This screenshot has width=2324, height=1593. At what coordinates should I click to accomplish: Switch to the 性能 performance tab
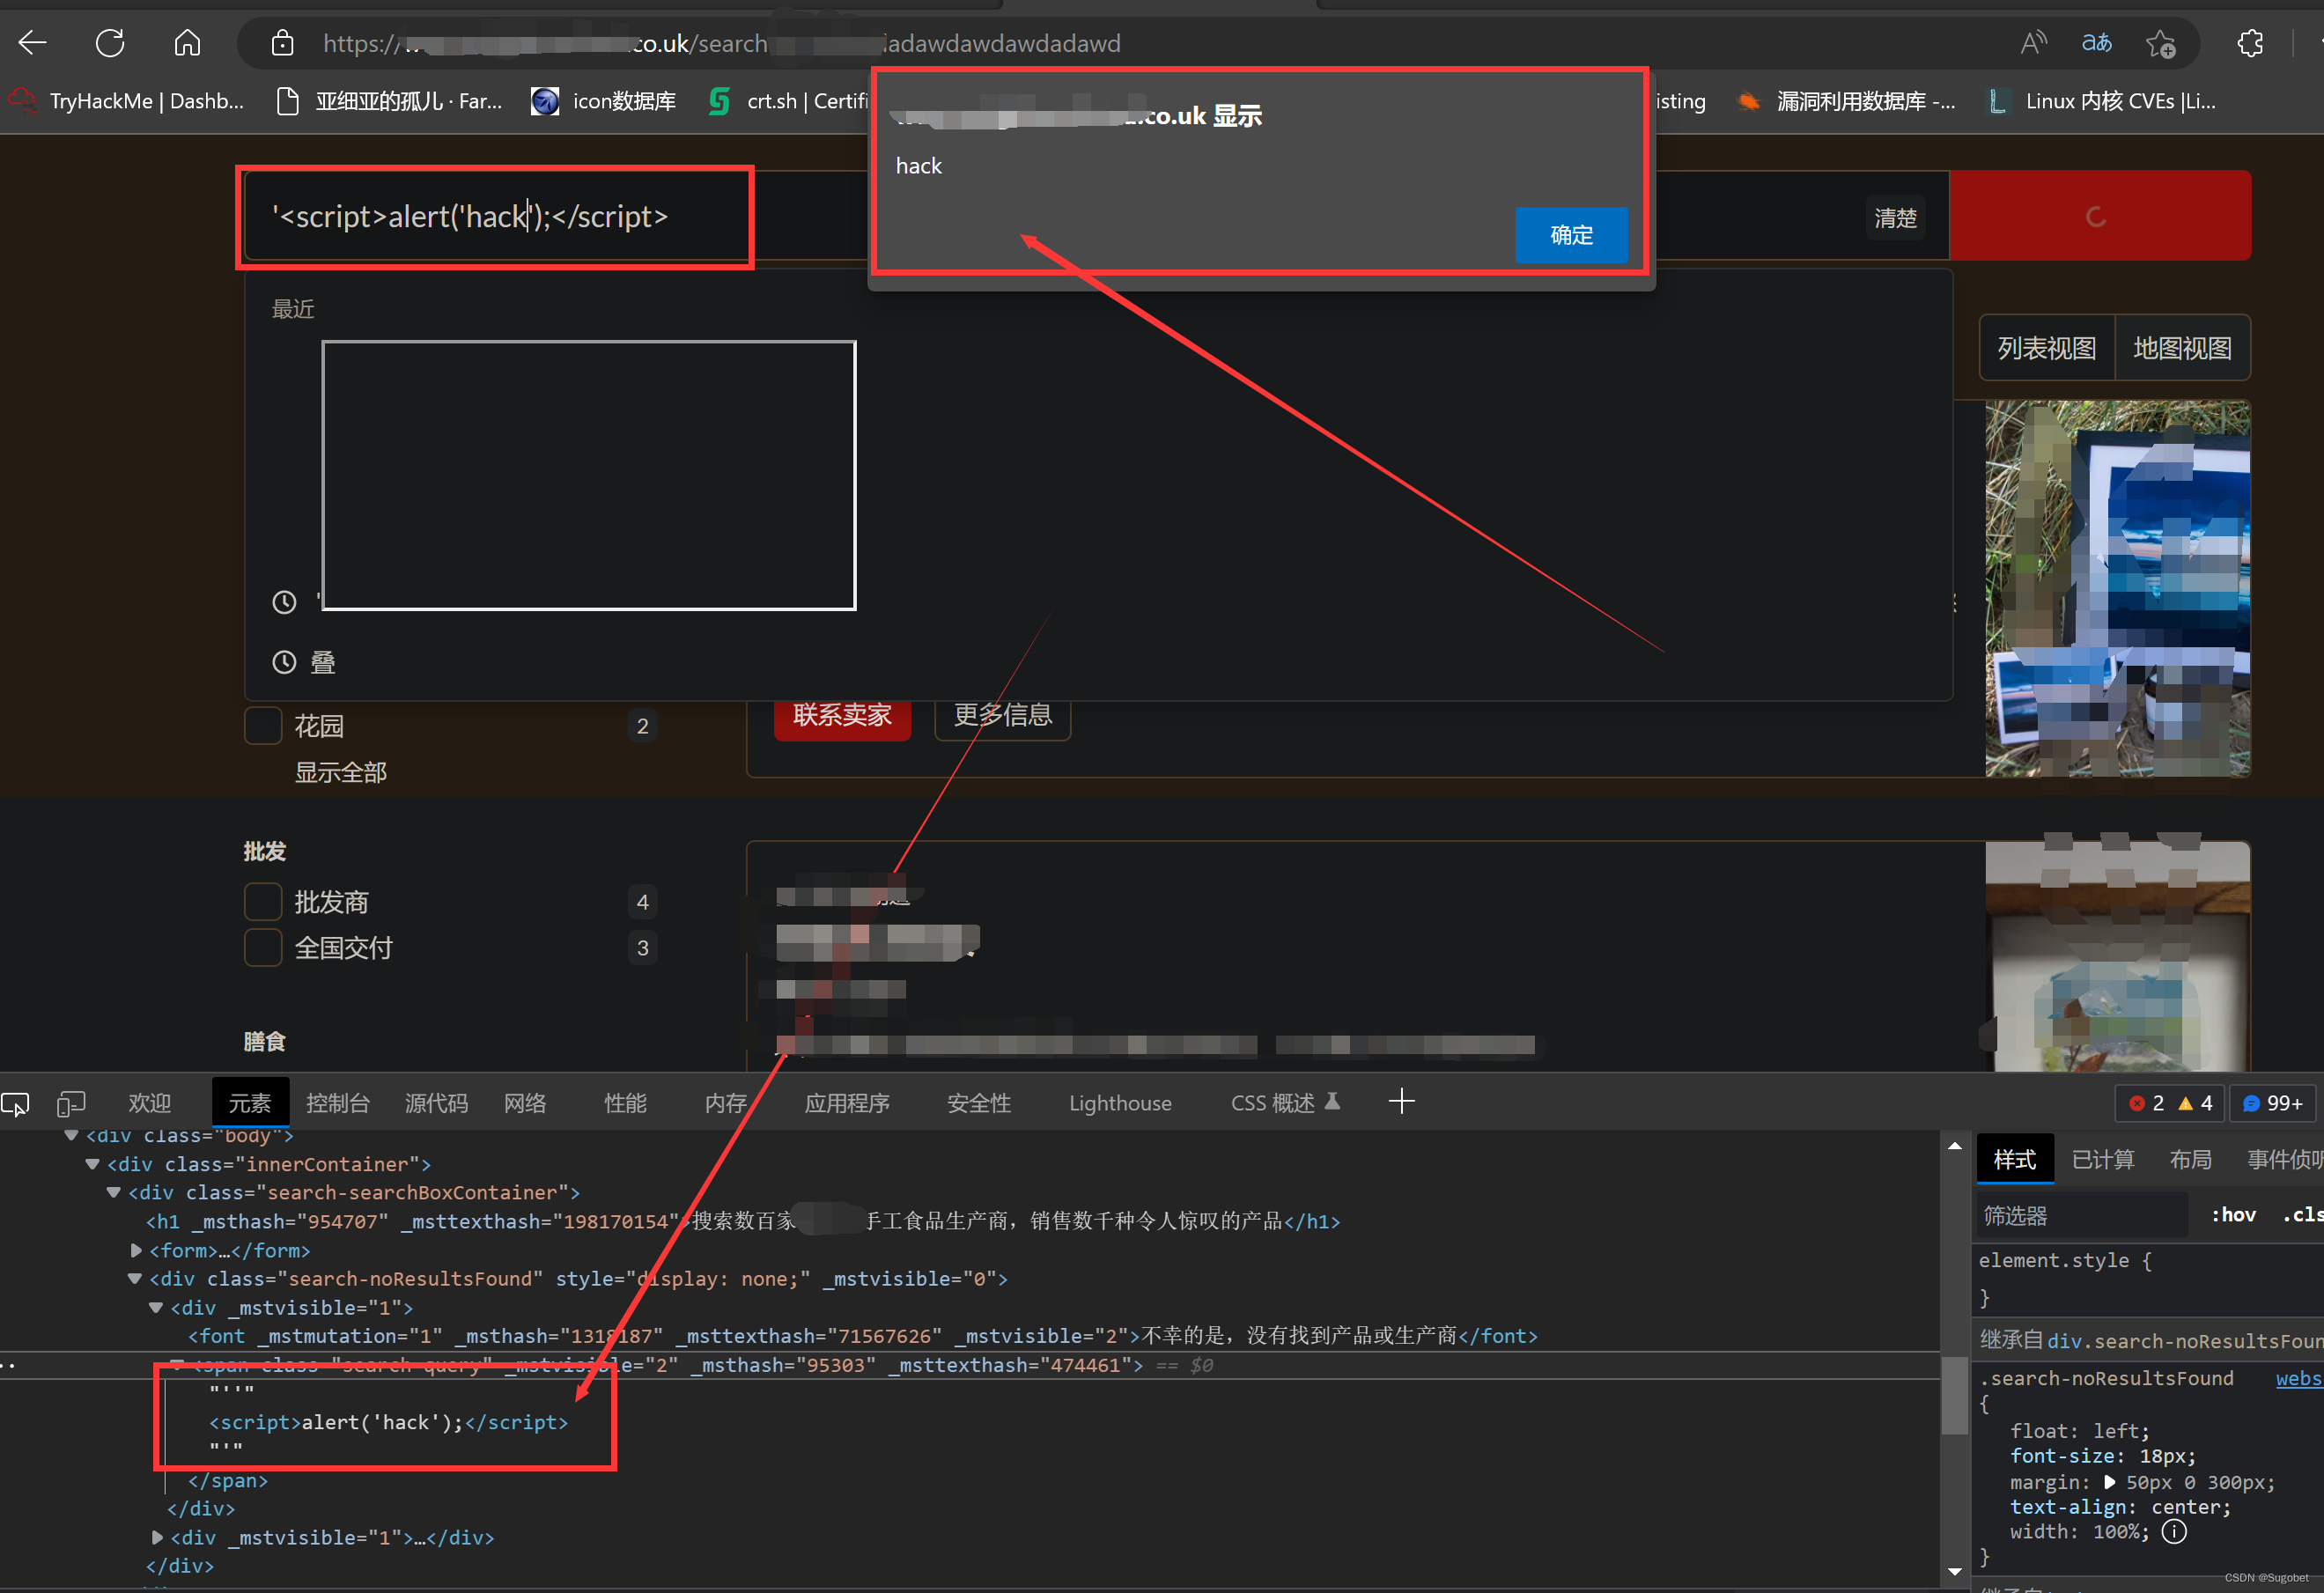coord(625,1103)
